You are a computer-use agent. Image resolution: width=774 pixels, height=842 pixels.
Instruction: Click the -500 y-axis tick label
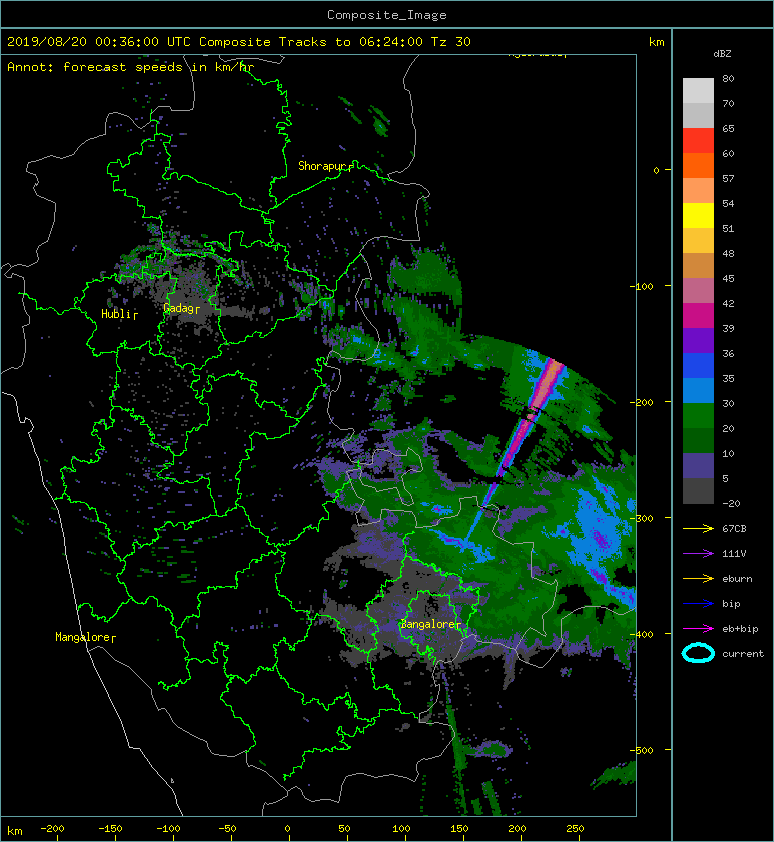pyautogui.click(x=642, y=750)
